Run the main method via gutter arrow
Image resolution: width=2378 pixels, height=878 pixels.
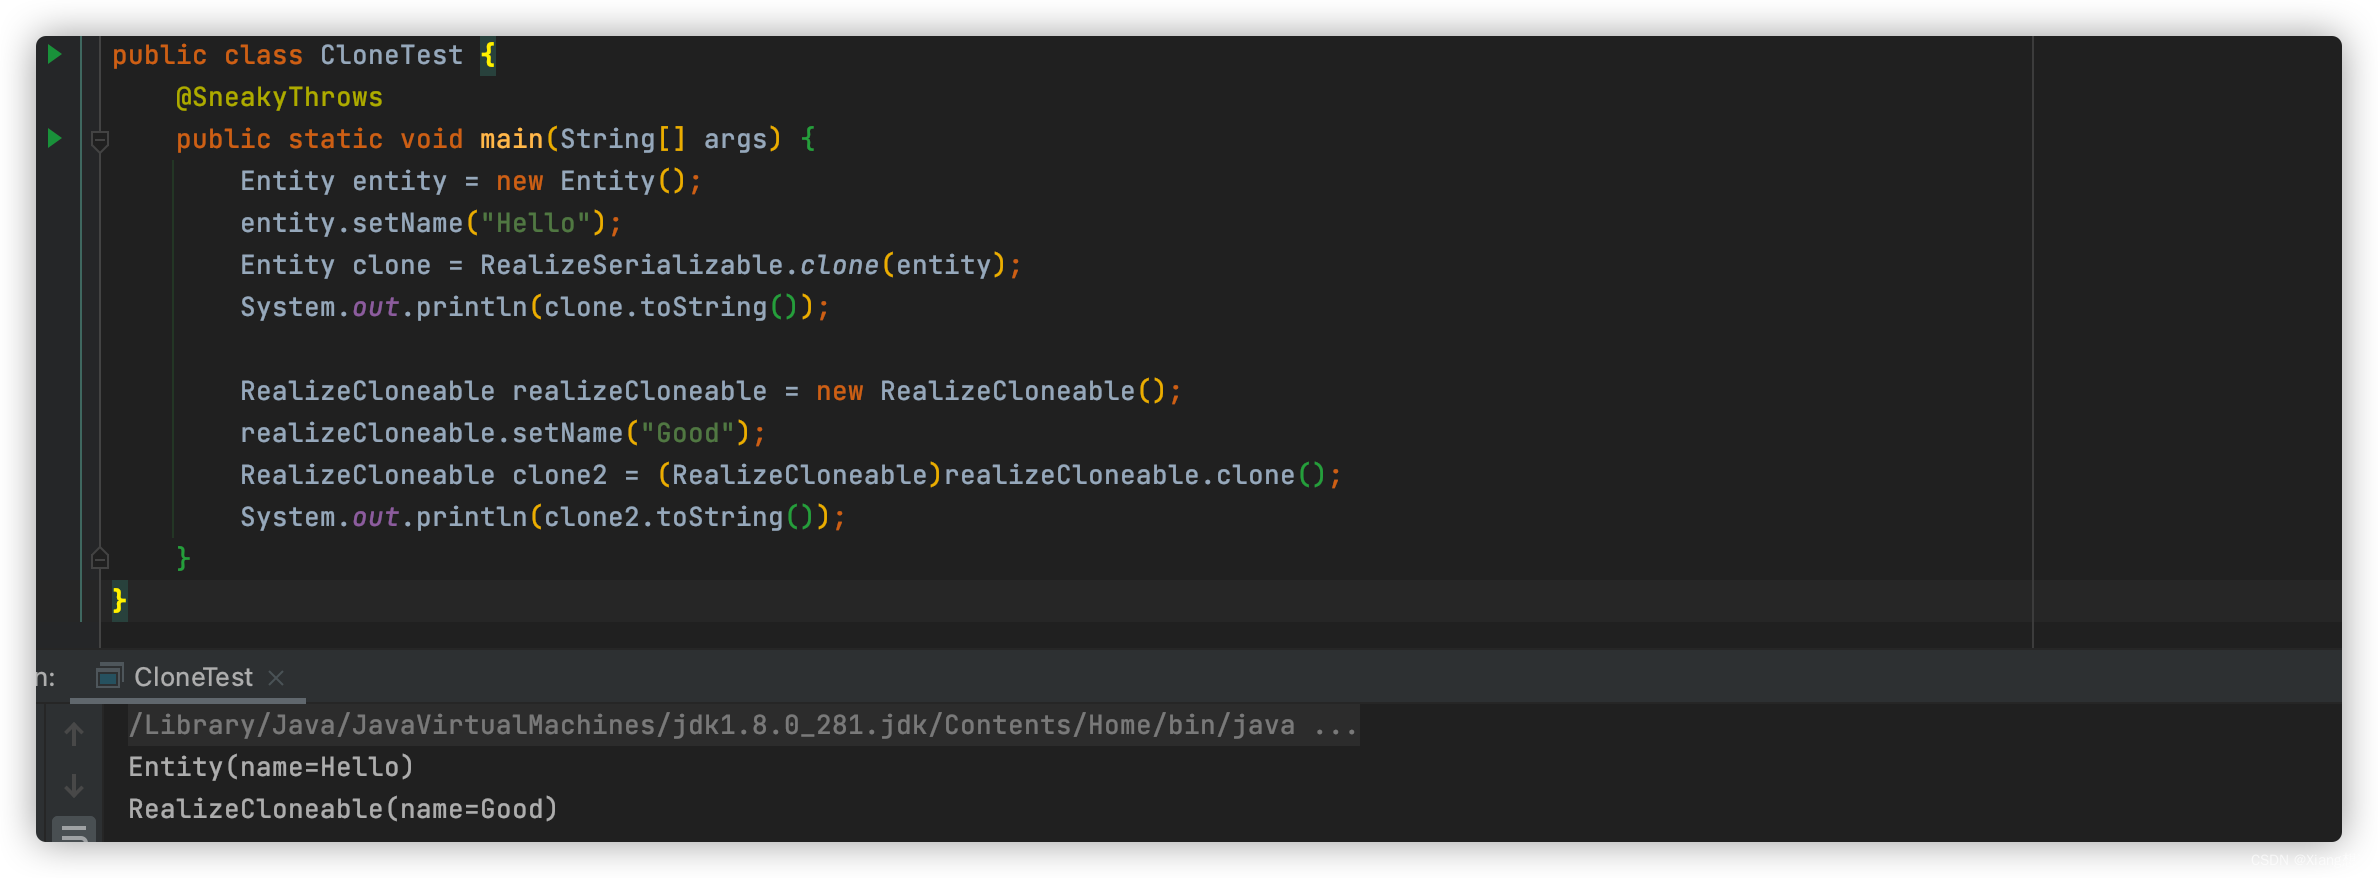[55, 138]
